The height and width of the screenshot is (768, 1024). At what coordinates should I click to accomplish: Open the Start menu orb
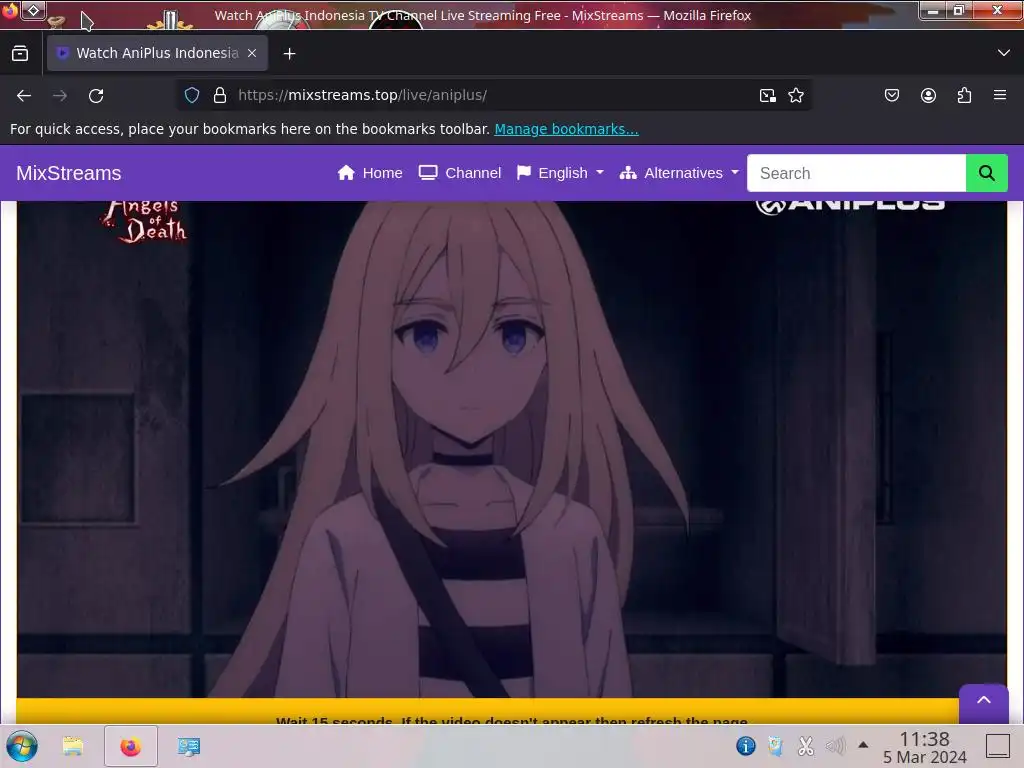pyautogui.click(x=22, y=746)
